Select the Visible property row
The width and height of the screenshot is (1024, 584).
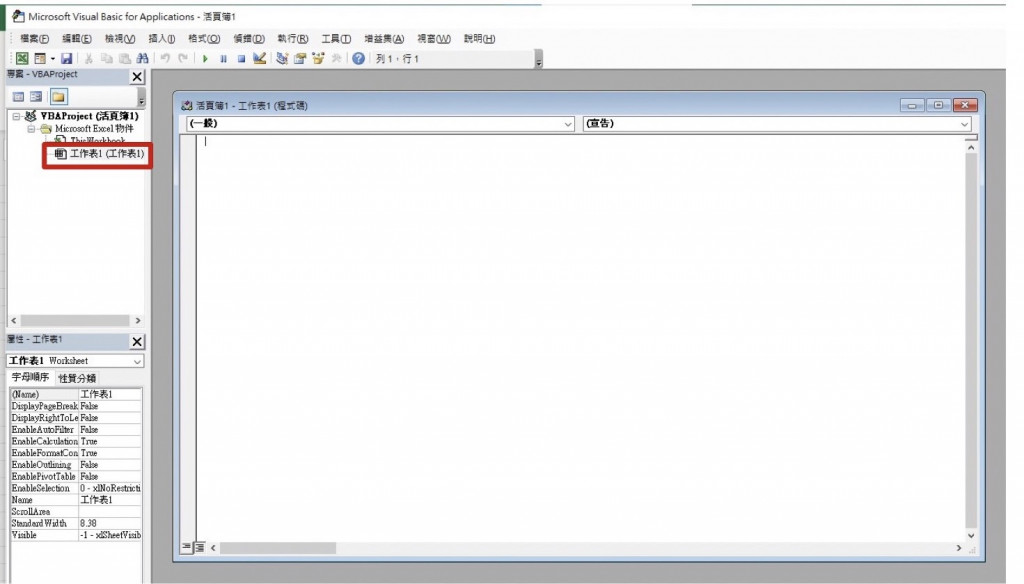pyautogui.click(x=76, y=535)
